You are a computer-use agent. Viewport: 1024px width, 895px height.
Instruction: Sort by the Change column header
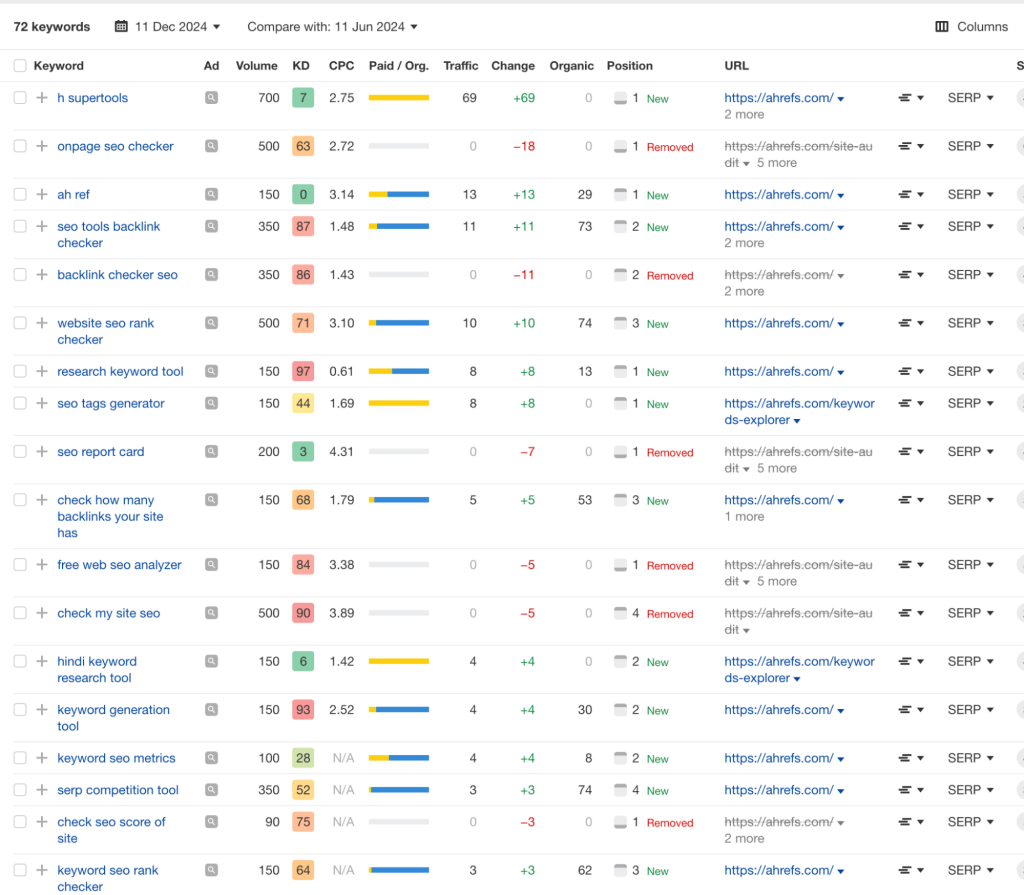513,65
